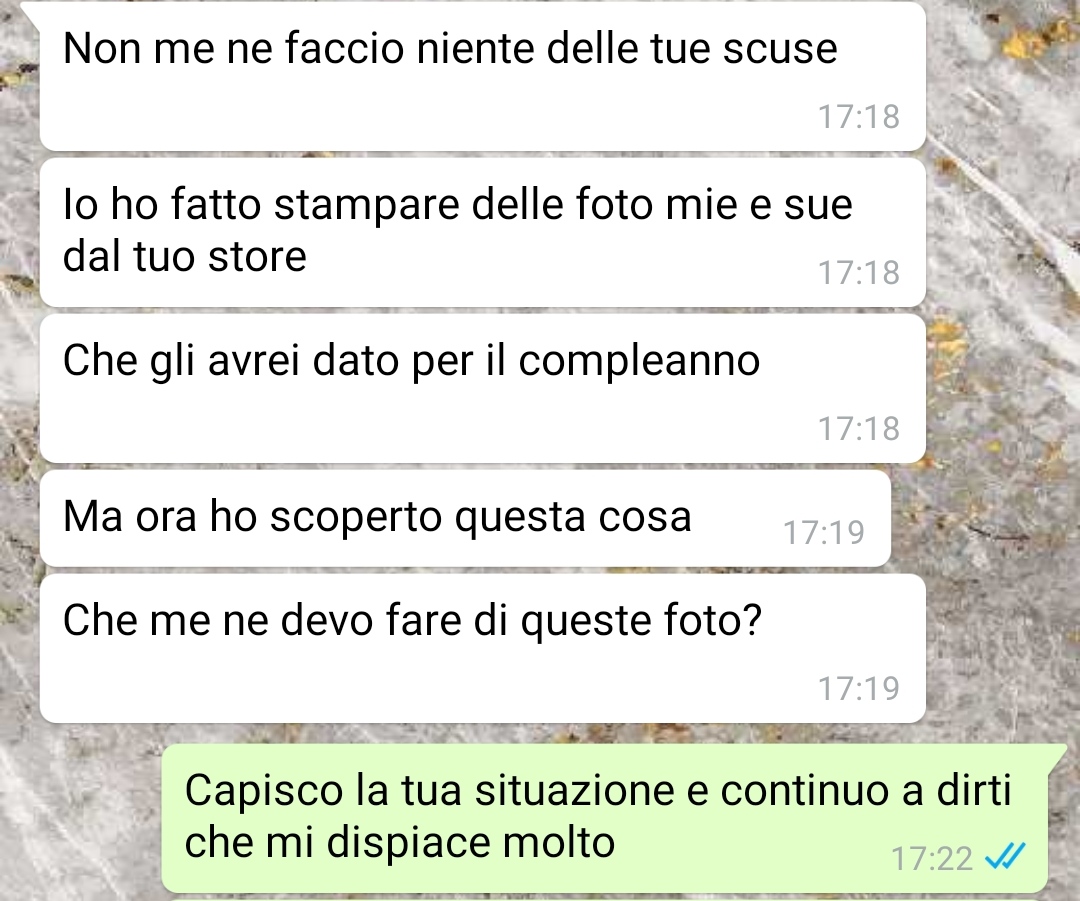Tap the 'Ma ora ho scoperto questa cosa' message

click(466, 518)
